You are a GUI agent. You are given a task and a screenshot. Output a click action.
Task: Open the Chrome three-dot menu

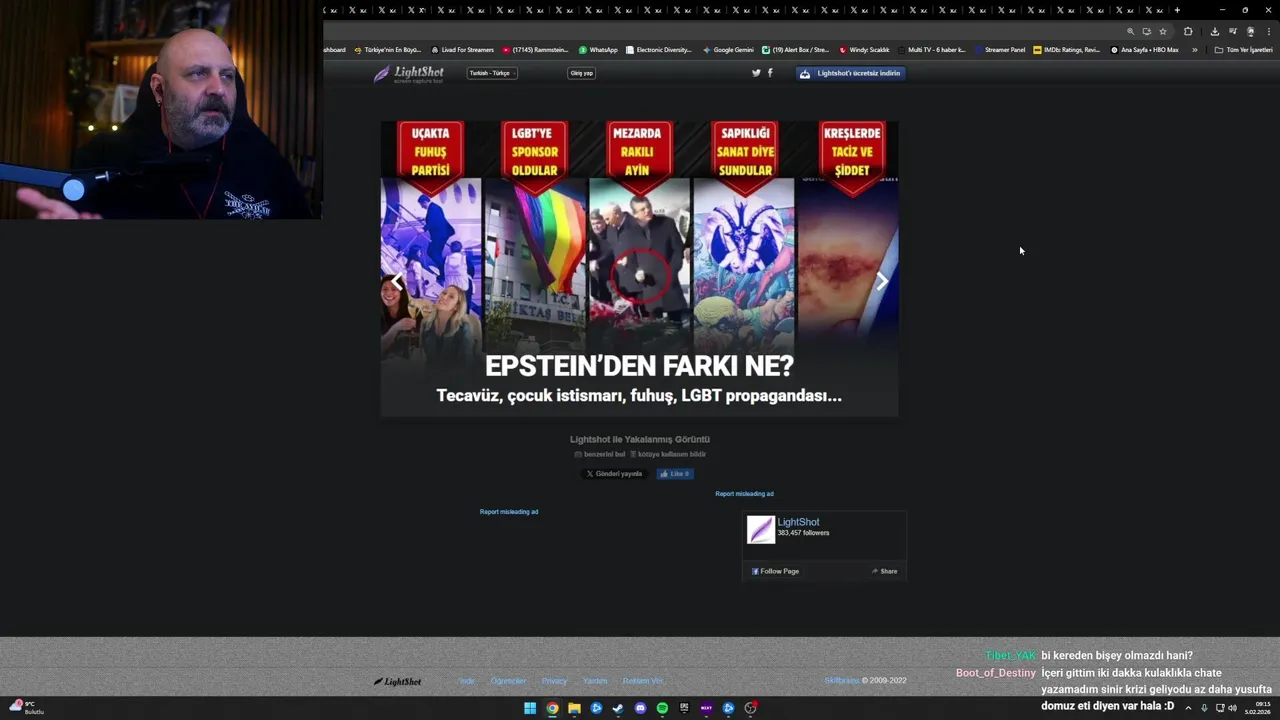pyautogui.click(x=1269, y=31)
